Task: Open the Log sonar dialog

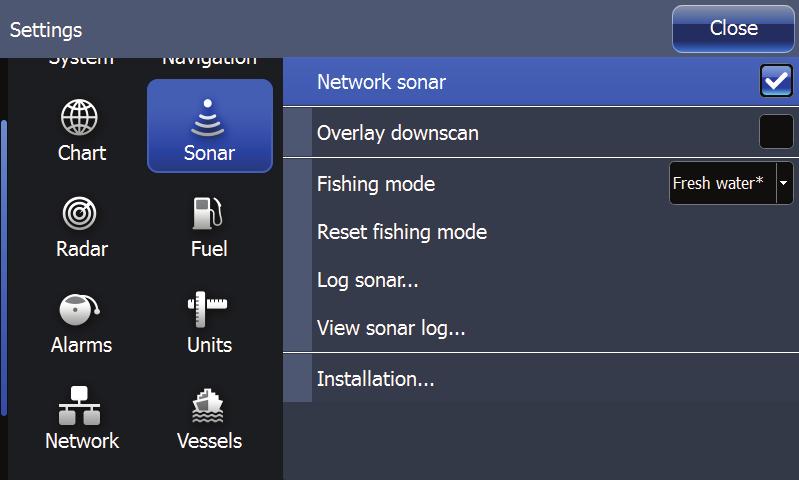Action: click(367, 280)
